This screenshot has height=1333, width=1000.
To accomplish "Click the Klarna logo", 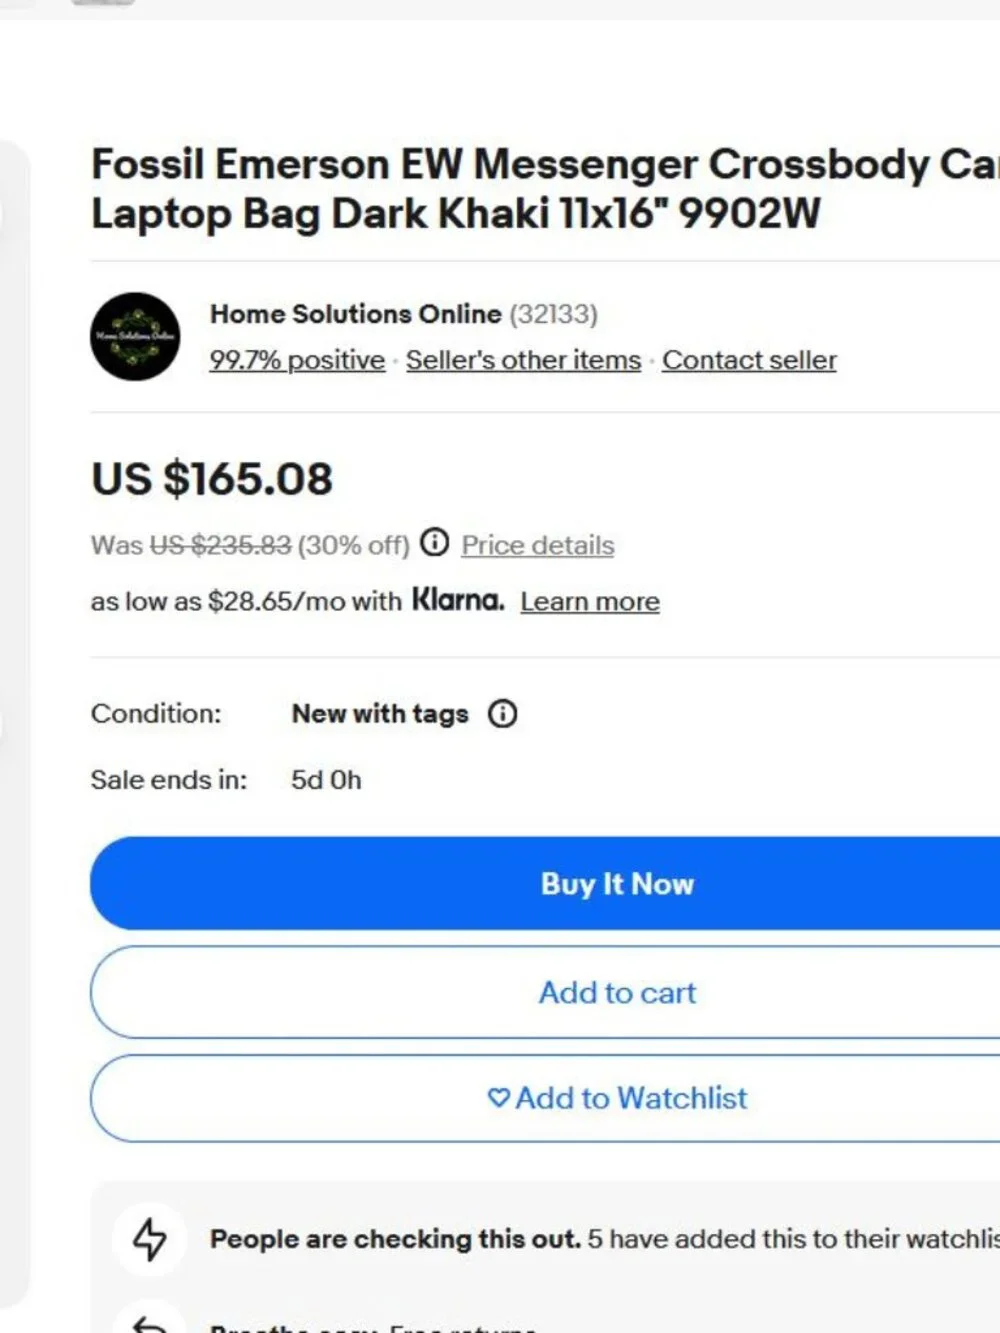I will point(458,600).
